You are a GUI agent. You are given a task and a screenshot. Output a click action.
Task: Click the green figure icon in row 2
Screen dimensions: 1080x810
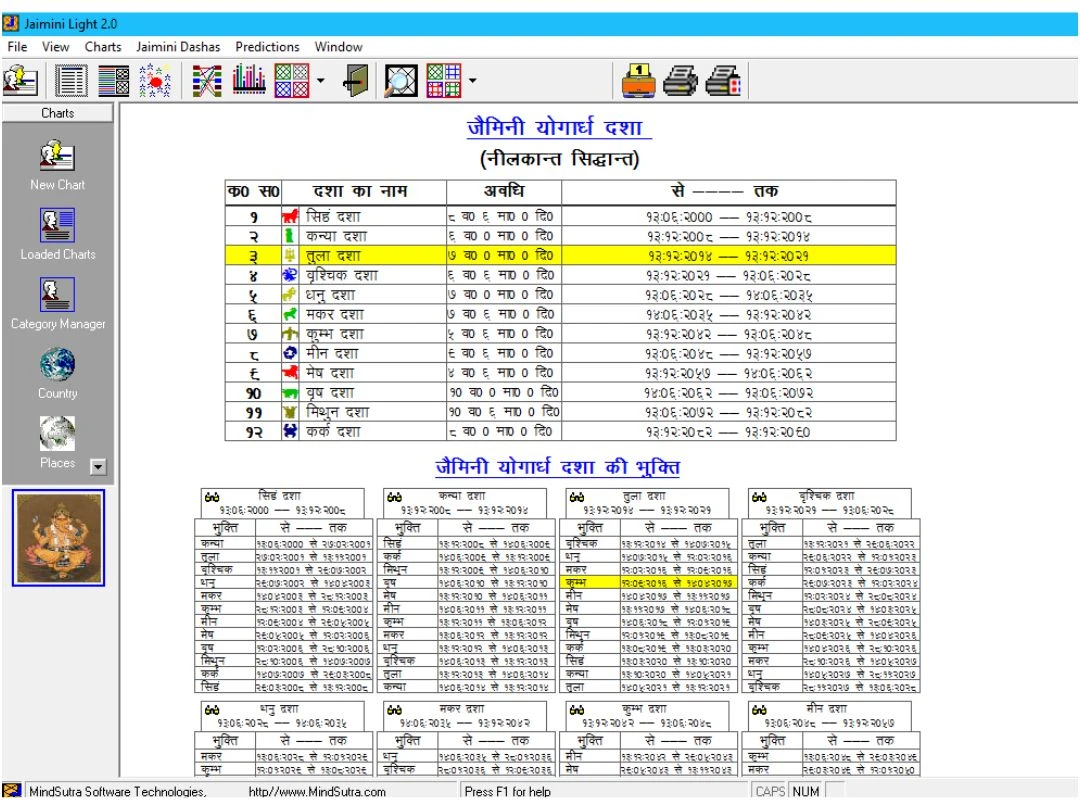click(290, 236)
